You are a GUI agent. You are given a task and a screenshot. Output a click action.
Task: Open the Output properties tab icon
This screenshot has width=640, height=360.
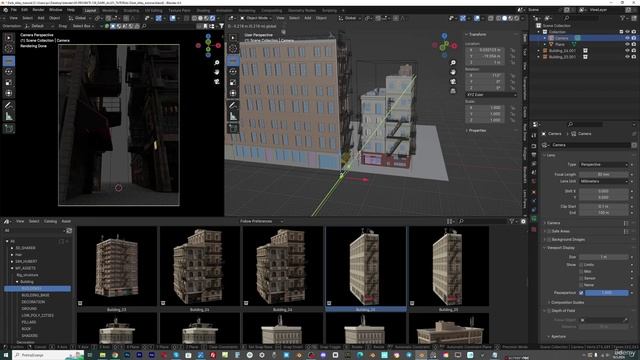(x=534, y=155)
